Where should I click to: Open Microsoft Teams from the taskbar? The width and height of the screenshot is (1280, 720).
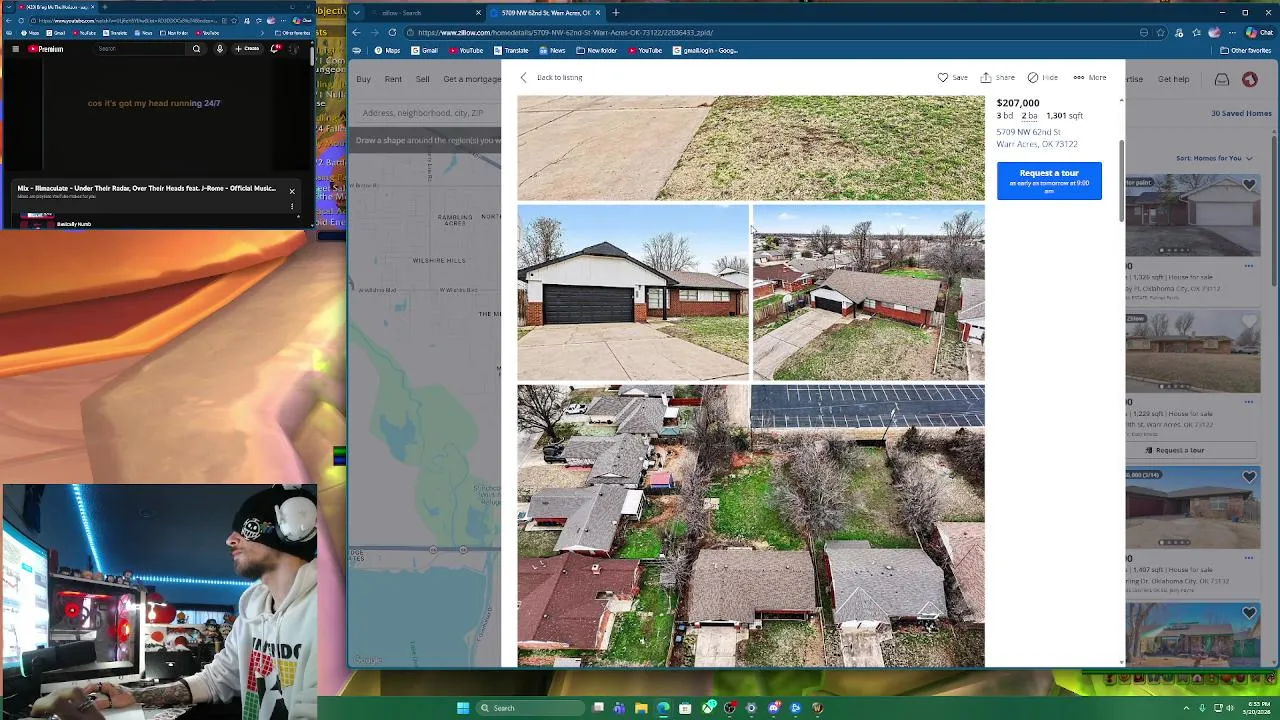click(619, 708)
